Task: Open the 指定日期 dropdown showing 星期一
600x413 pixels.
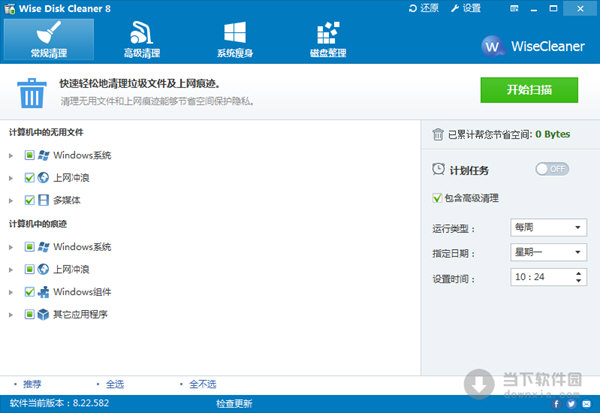Action: (548, 252)
